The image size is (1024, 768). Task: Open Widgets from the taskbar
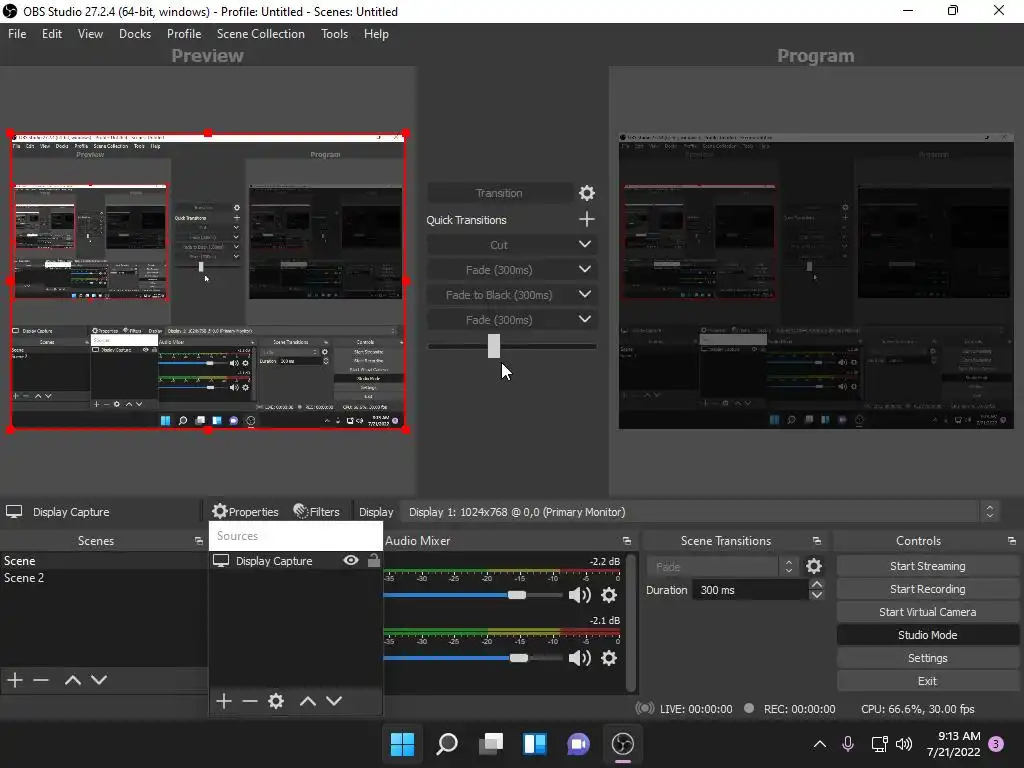(535, 744)
